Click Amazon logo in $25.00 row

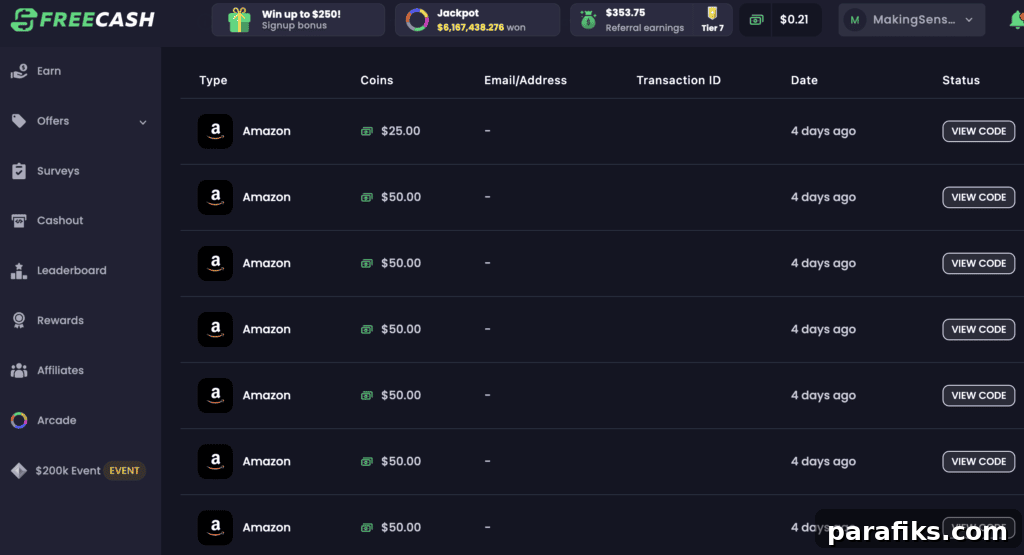[215, 131]
